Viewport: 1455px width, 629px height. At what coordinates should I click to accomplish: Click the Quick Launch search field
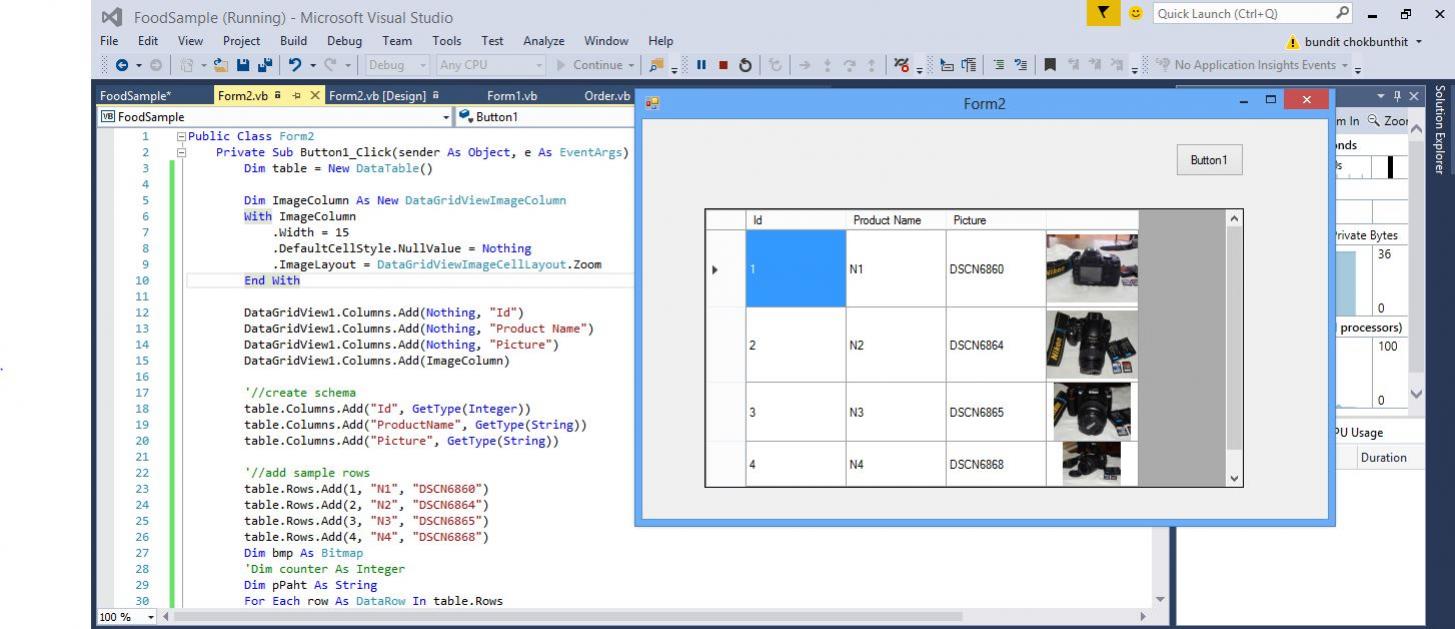(1241, 14)
